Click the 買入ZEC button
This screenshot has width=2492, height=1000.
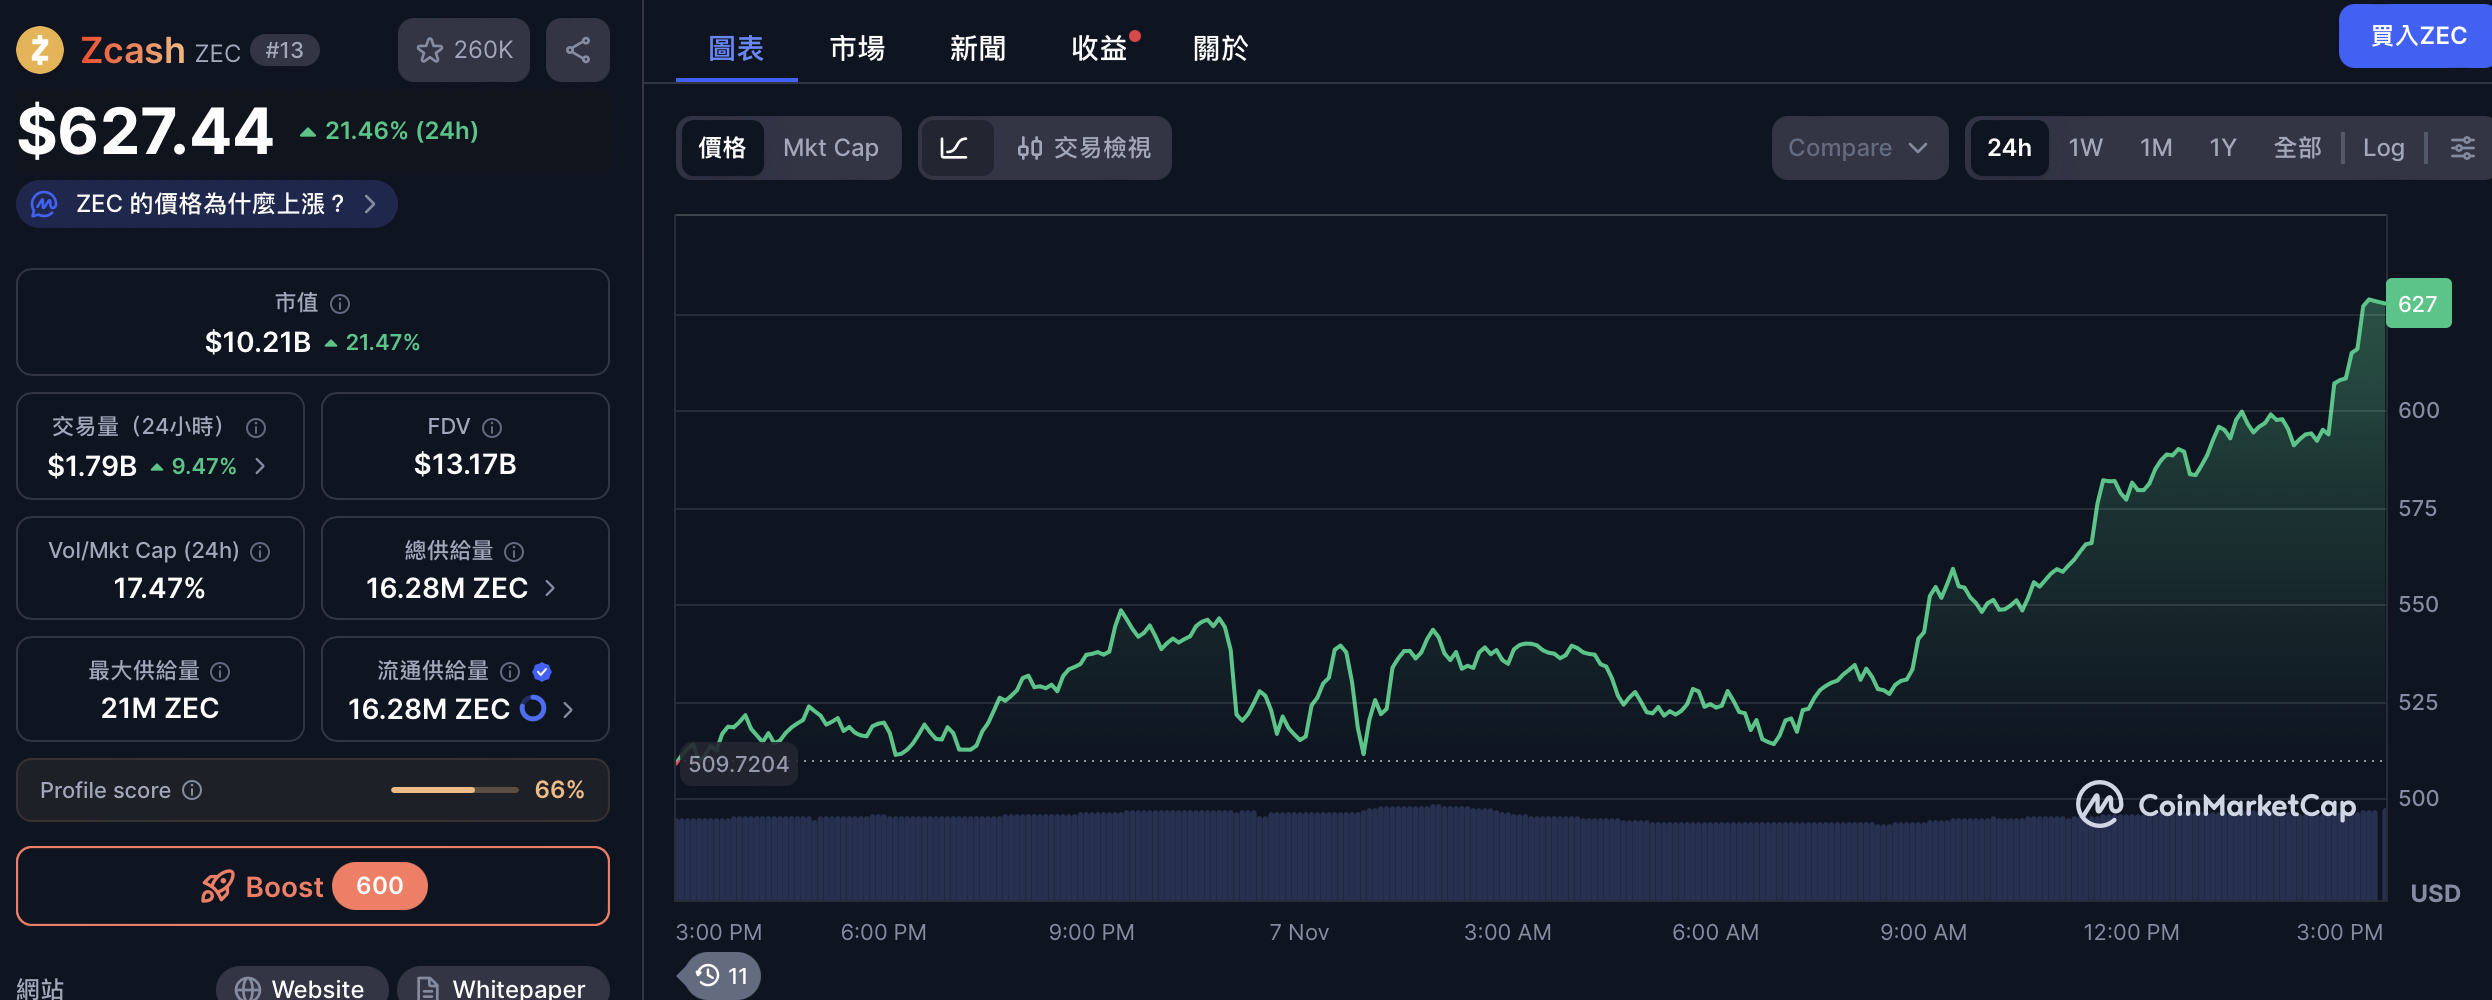2418,36
